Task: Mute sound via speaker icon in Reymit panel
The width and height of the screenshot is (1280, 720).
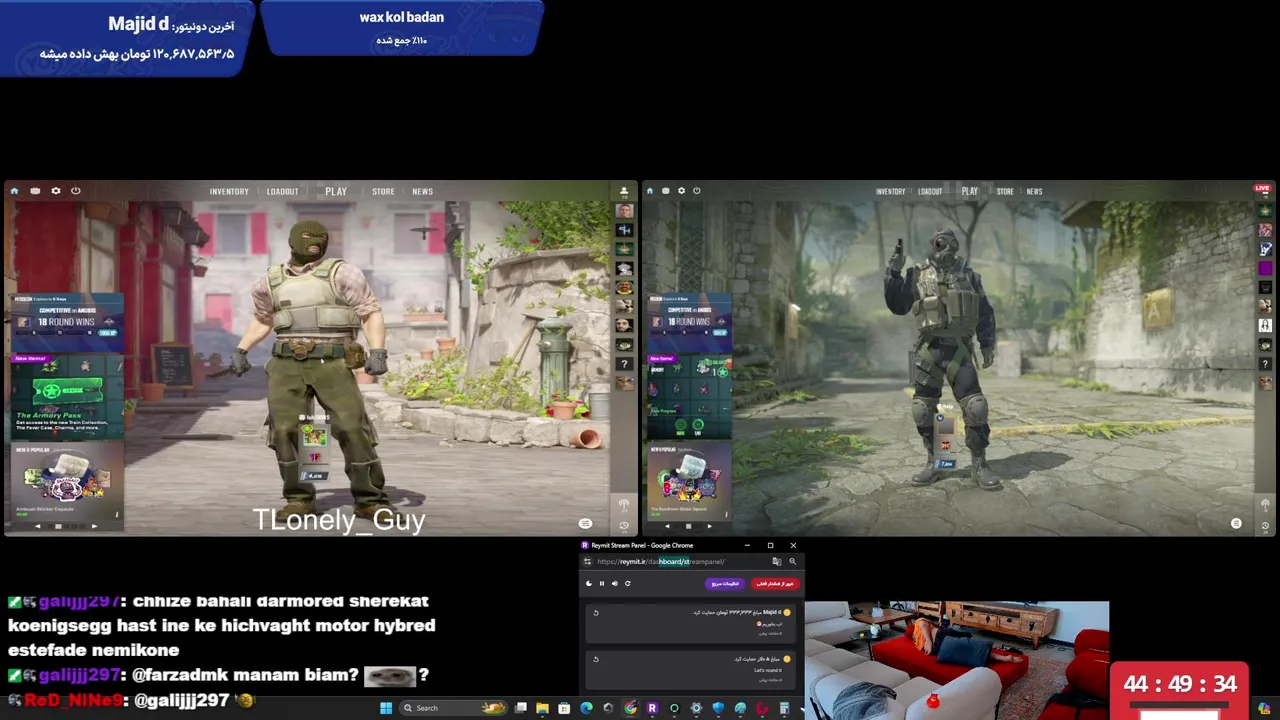Action: [x=614, y=583]
